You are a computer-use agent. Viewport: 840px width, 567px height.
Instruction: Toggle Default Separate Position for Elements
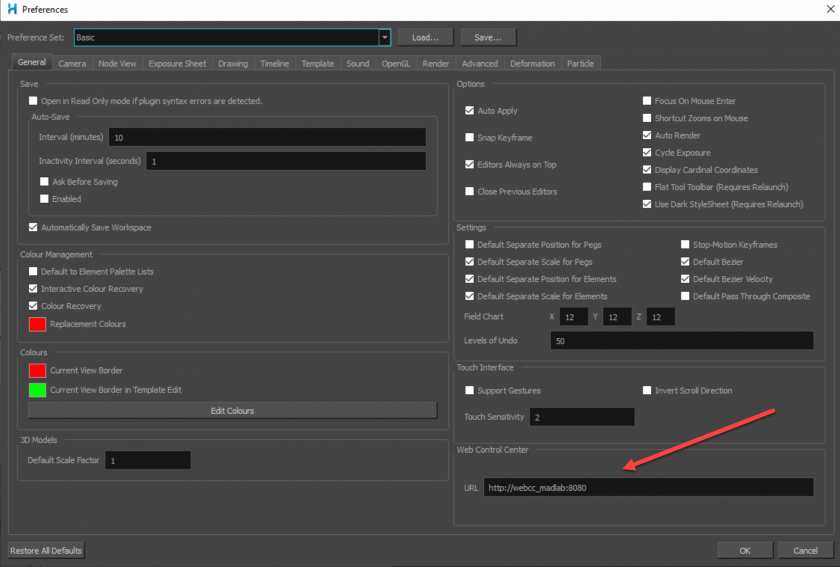[x=470, y=279]
